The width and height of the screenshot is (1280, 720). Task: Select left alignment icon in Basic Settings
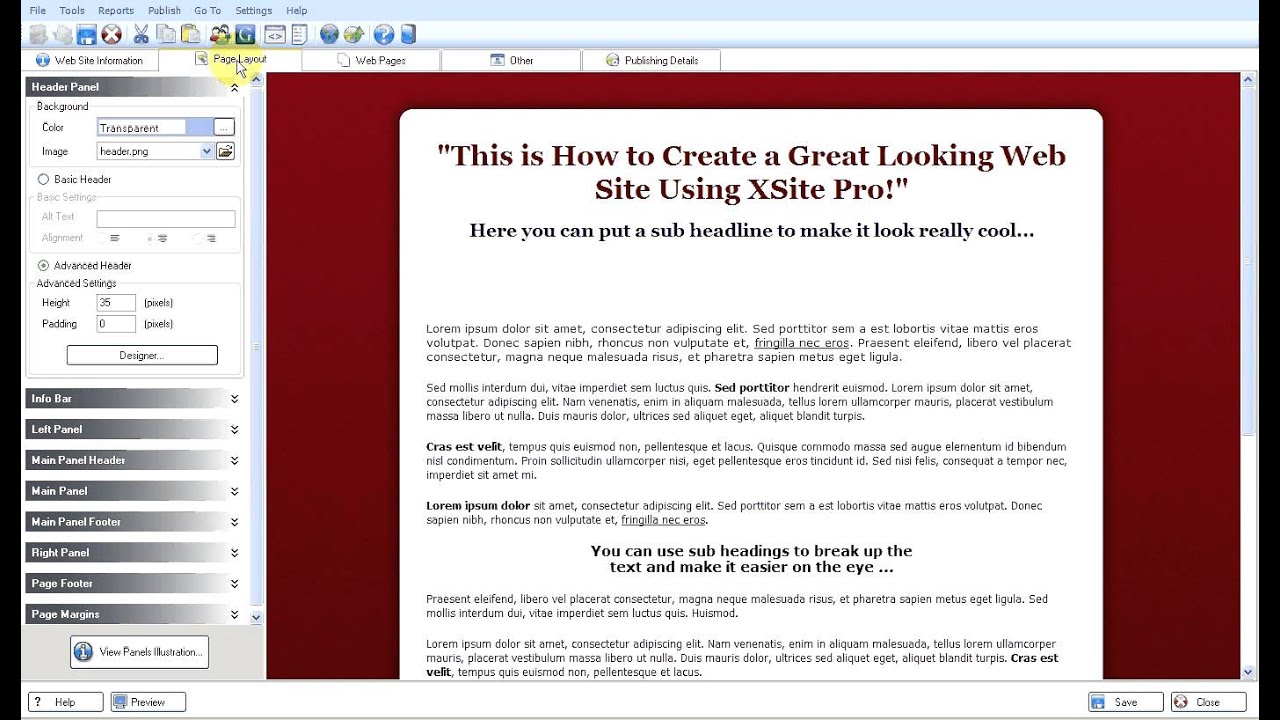pyautogui.click(x=114, y=238)
